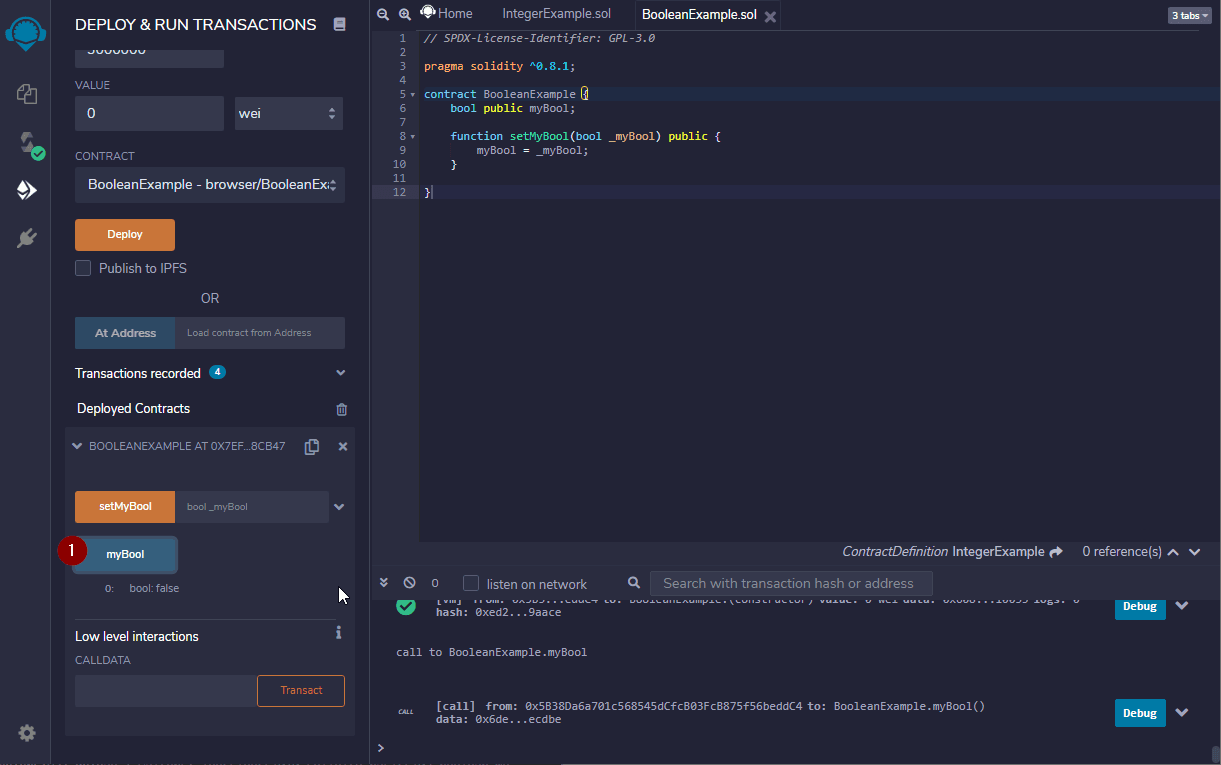Enable the Publish to IPFS checkbox
Screen dimensions: 1221x765
click(83, 268)
